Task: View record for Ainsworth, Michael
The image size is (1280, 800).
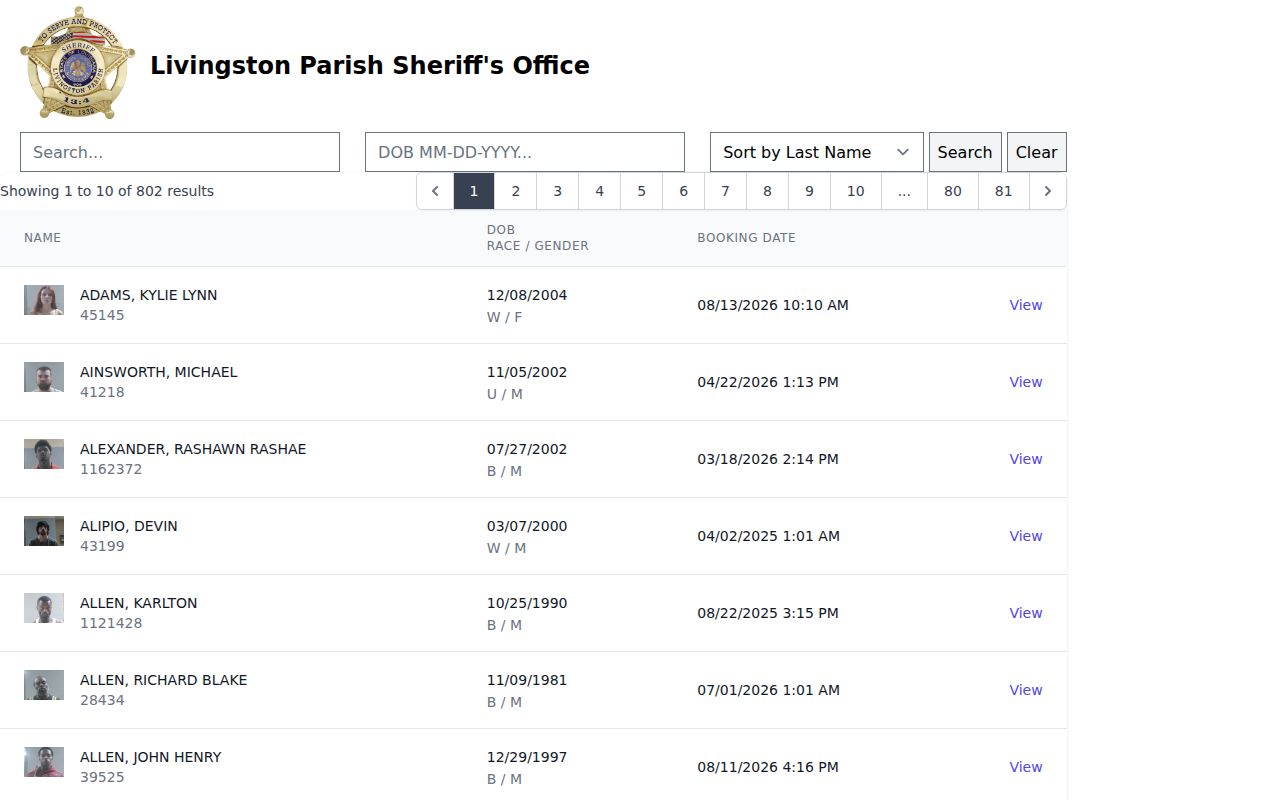Action: coord(1026,382)
